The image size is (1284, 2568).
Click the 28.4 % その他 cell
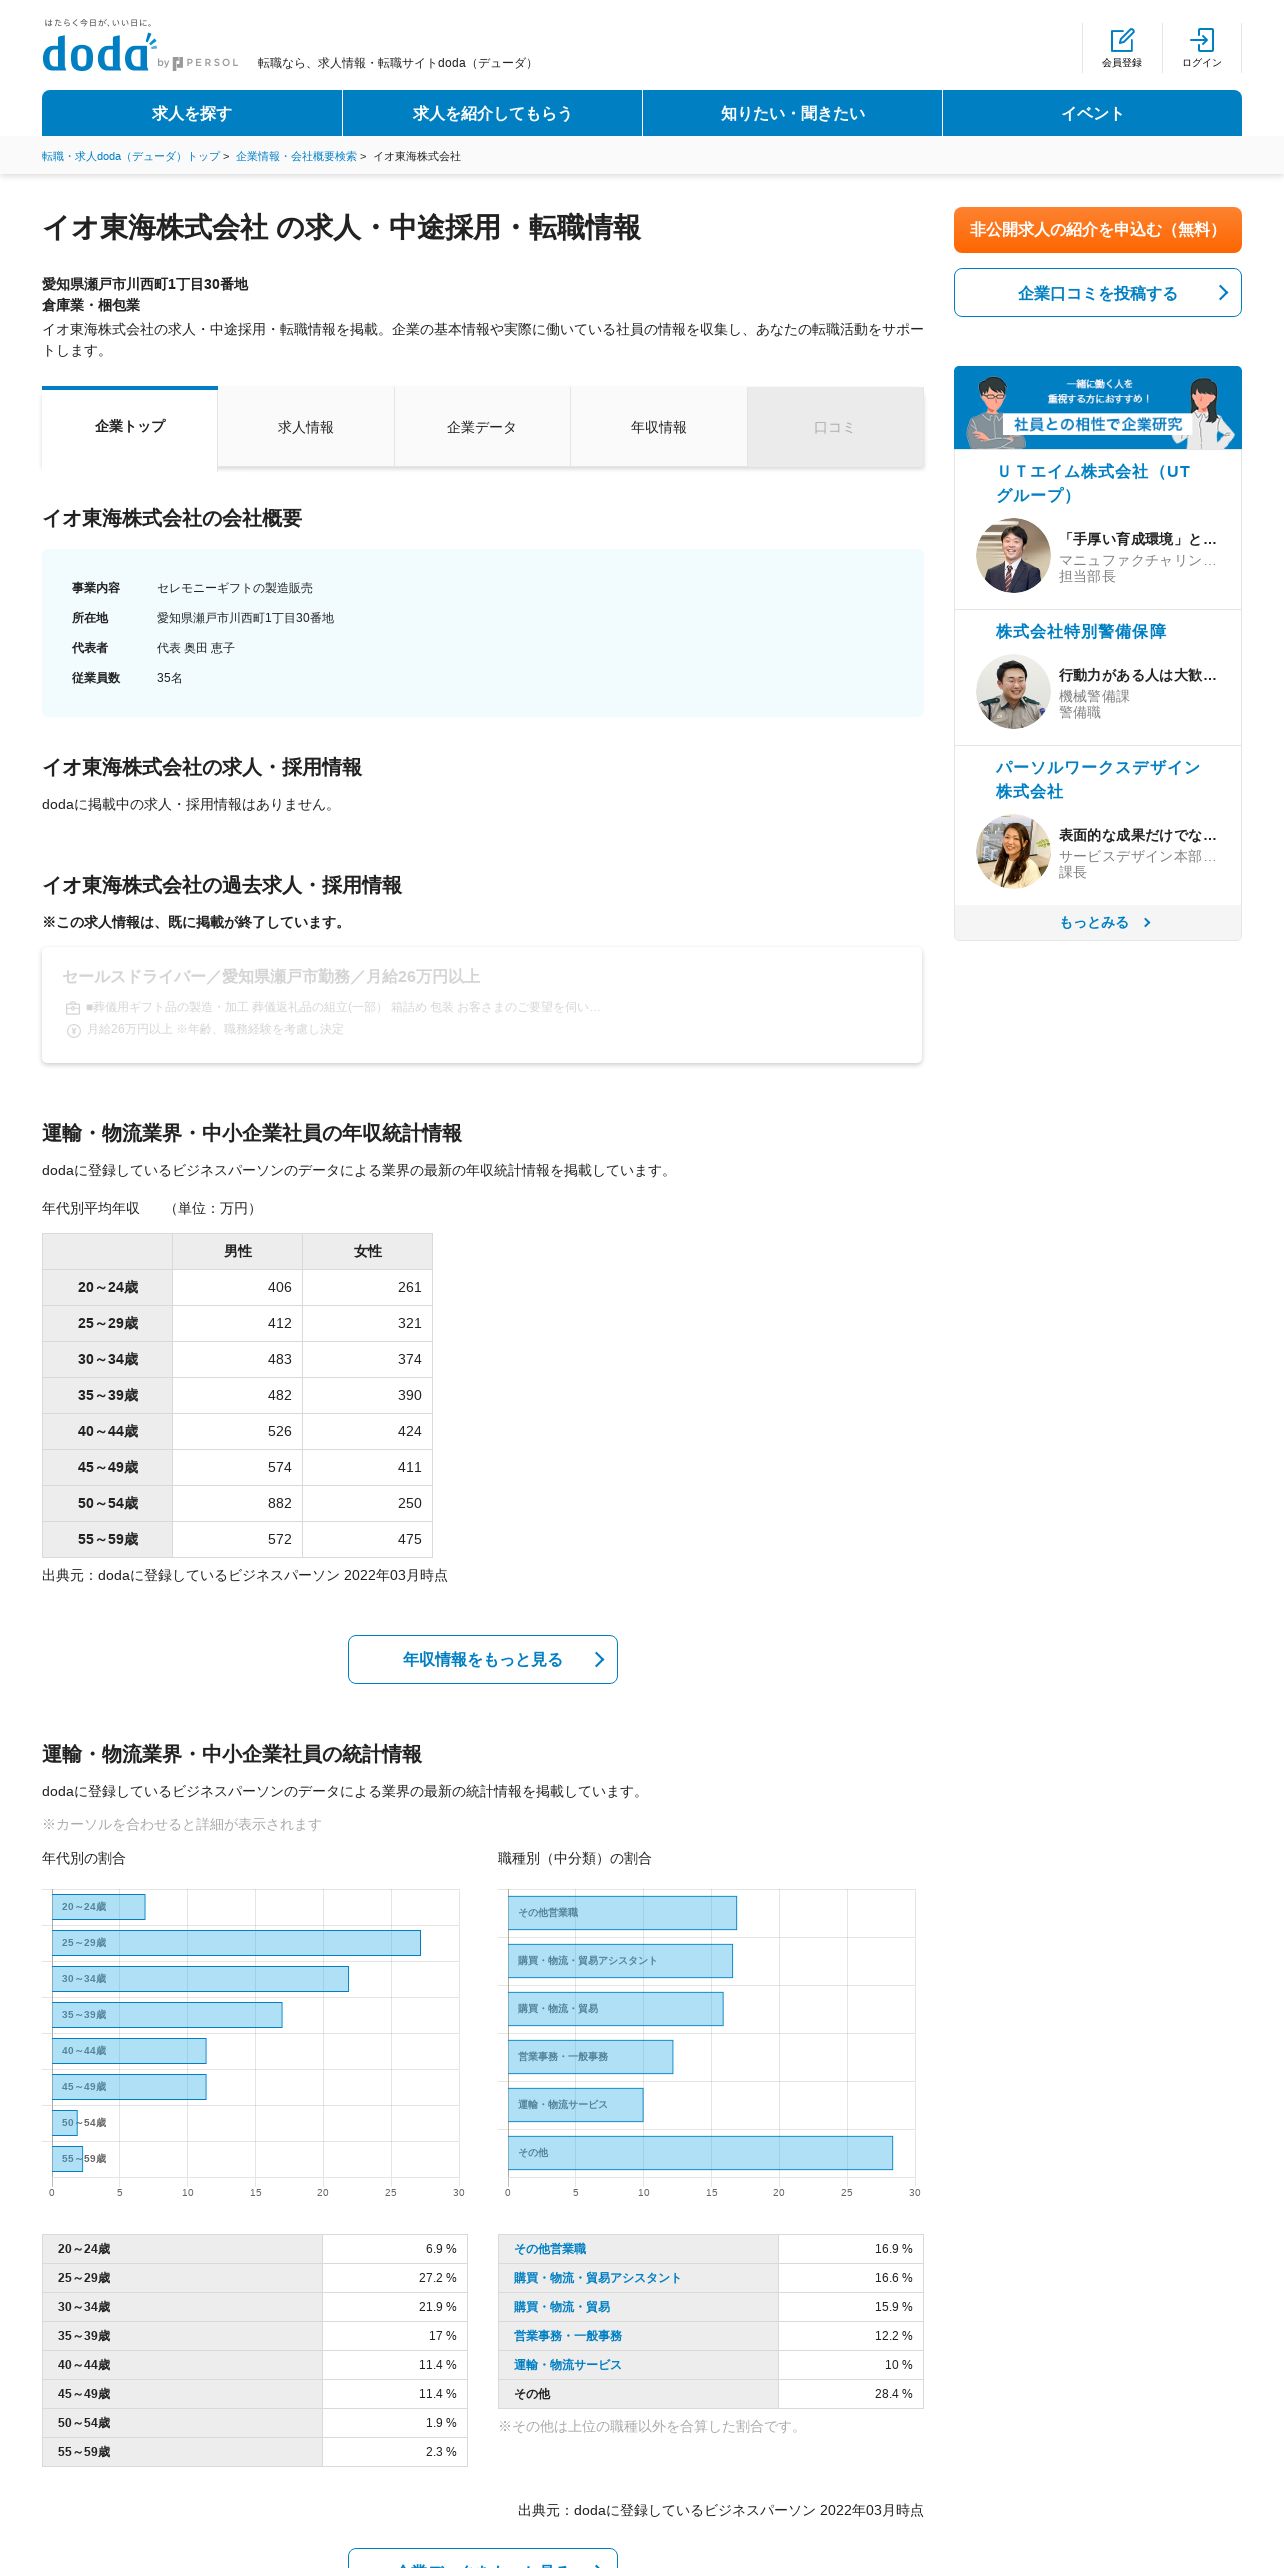click(851, 2394)
